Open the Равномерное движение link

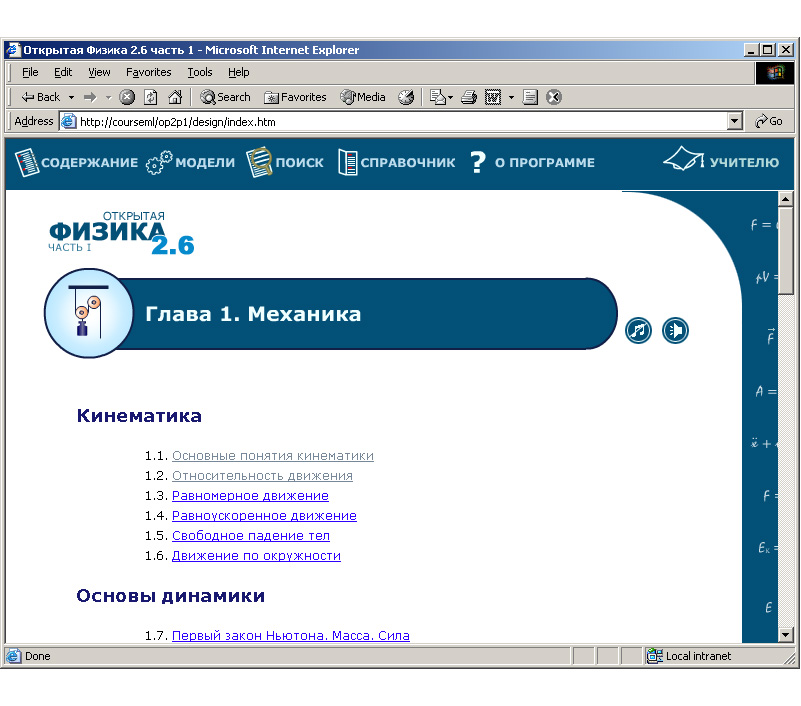coord(250,496)
